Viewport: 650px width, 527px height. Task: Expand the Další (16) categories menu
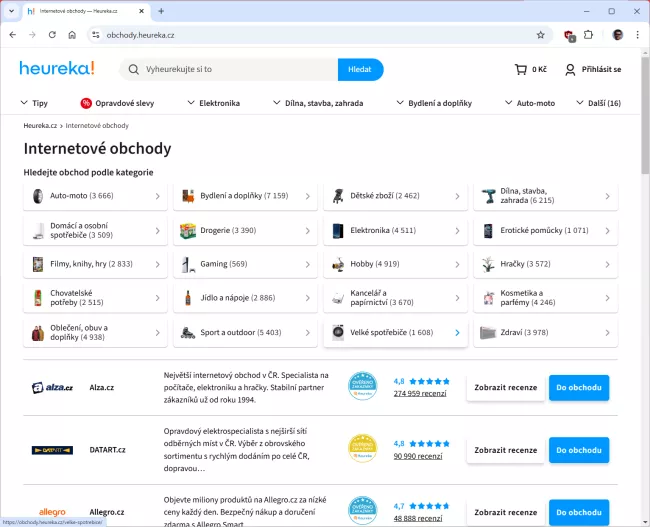pos(598,103)
